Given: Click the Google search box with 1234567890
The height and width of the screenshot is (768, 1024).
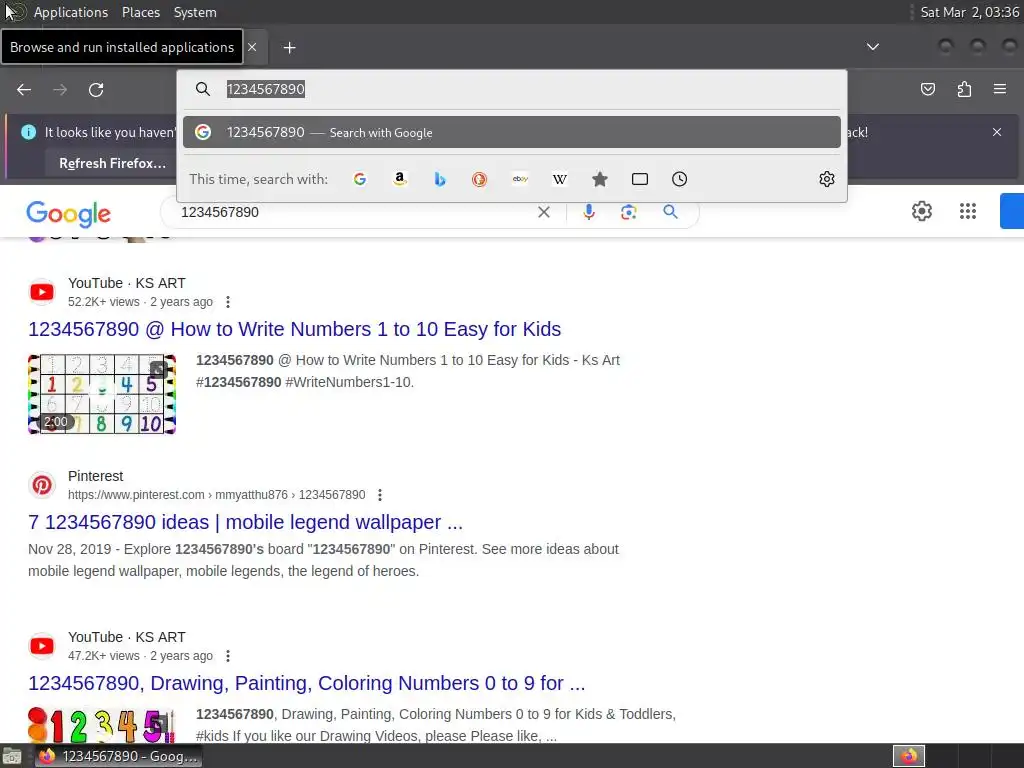Looking at the screenshot, I should coord(353,212).
